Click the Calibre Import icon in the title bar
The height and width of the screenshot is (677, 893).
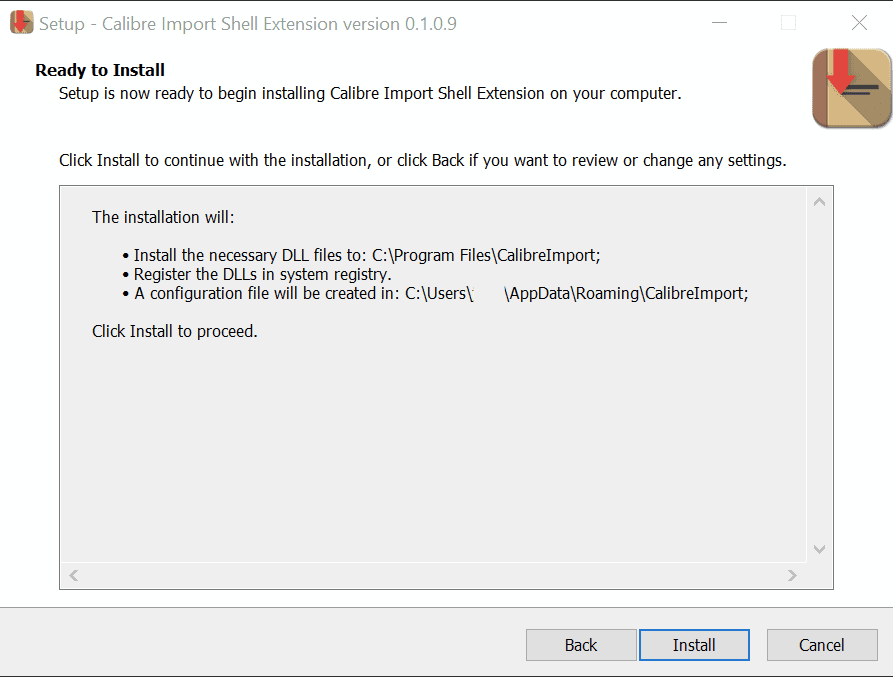pyautogui.click(x=21, y=23)
